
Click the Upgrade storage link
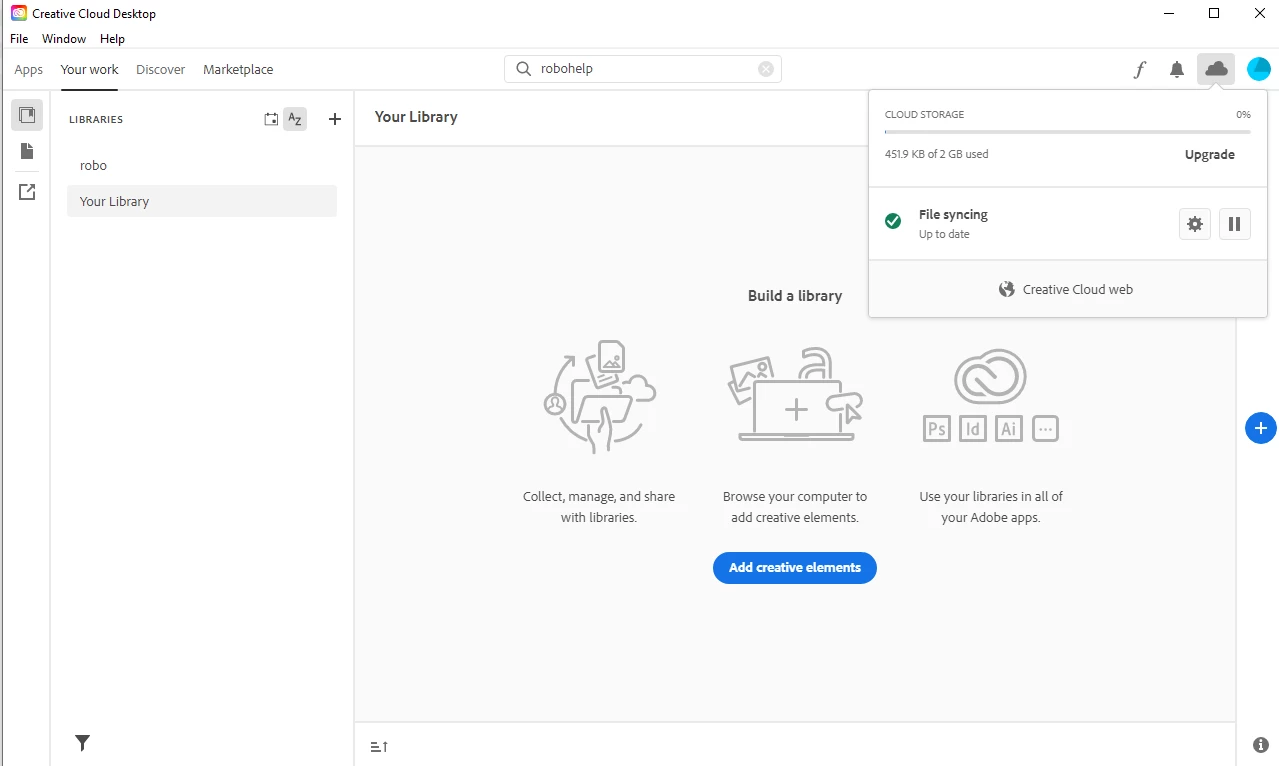1210,155
